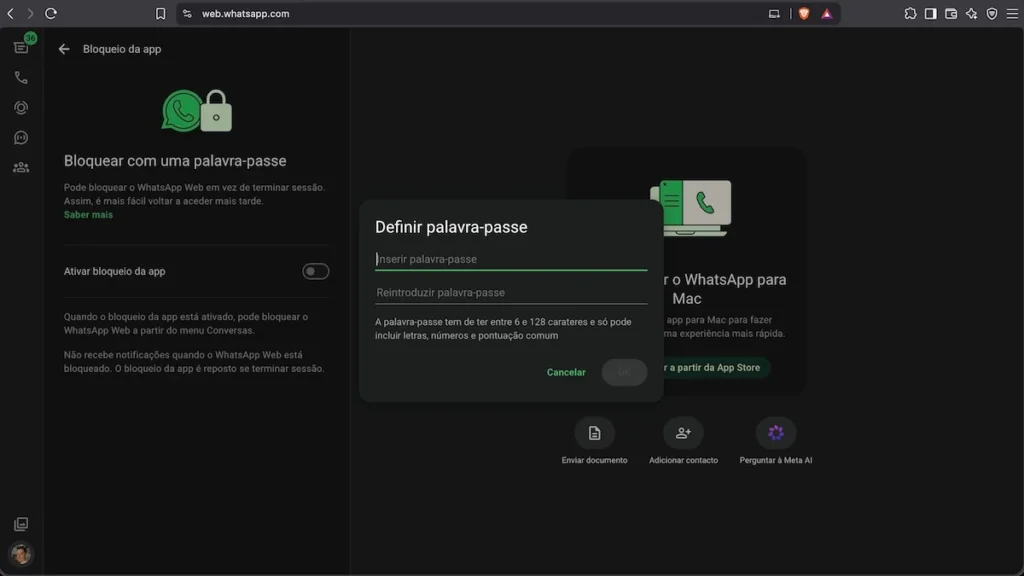Click Perguntar à Meta AI icon
Screen dimensions: 1024x576
click(776, 433)
